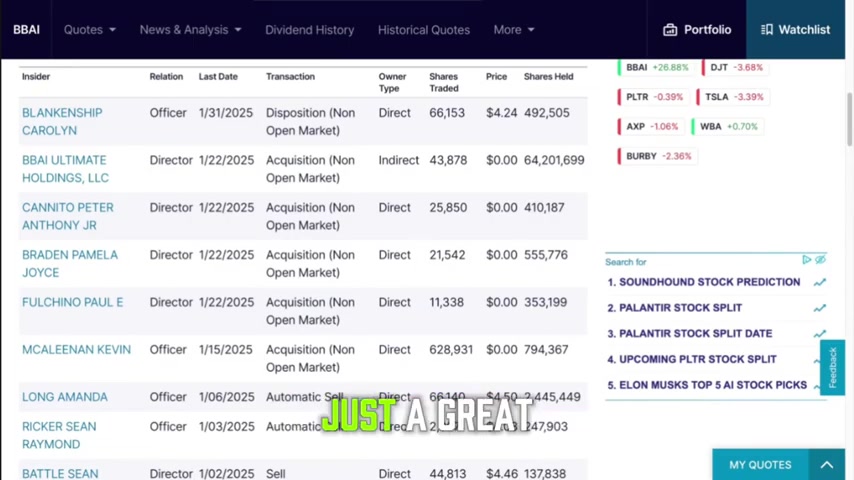The image size is (854, 480).
Task: Select the DJT -3.68% ticker chip
Action: point(736,68)
